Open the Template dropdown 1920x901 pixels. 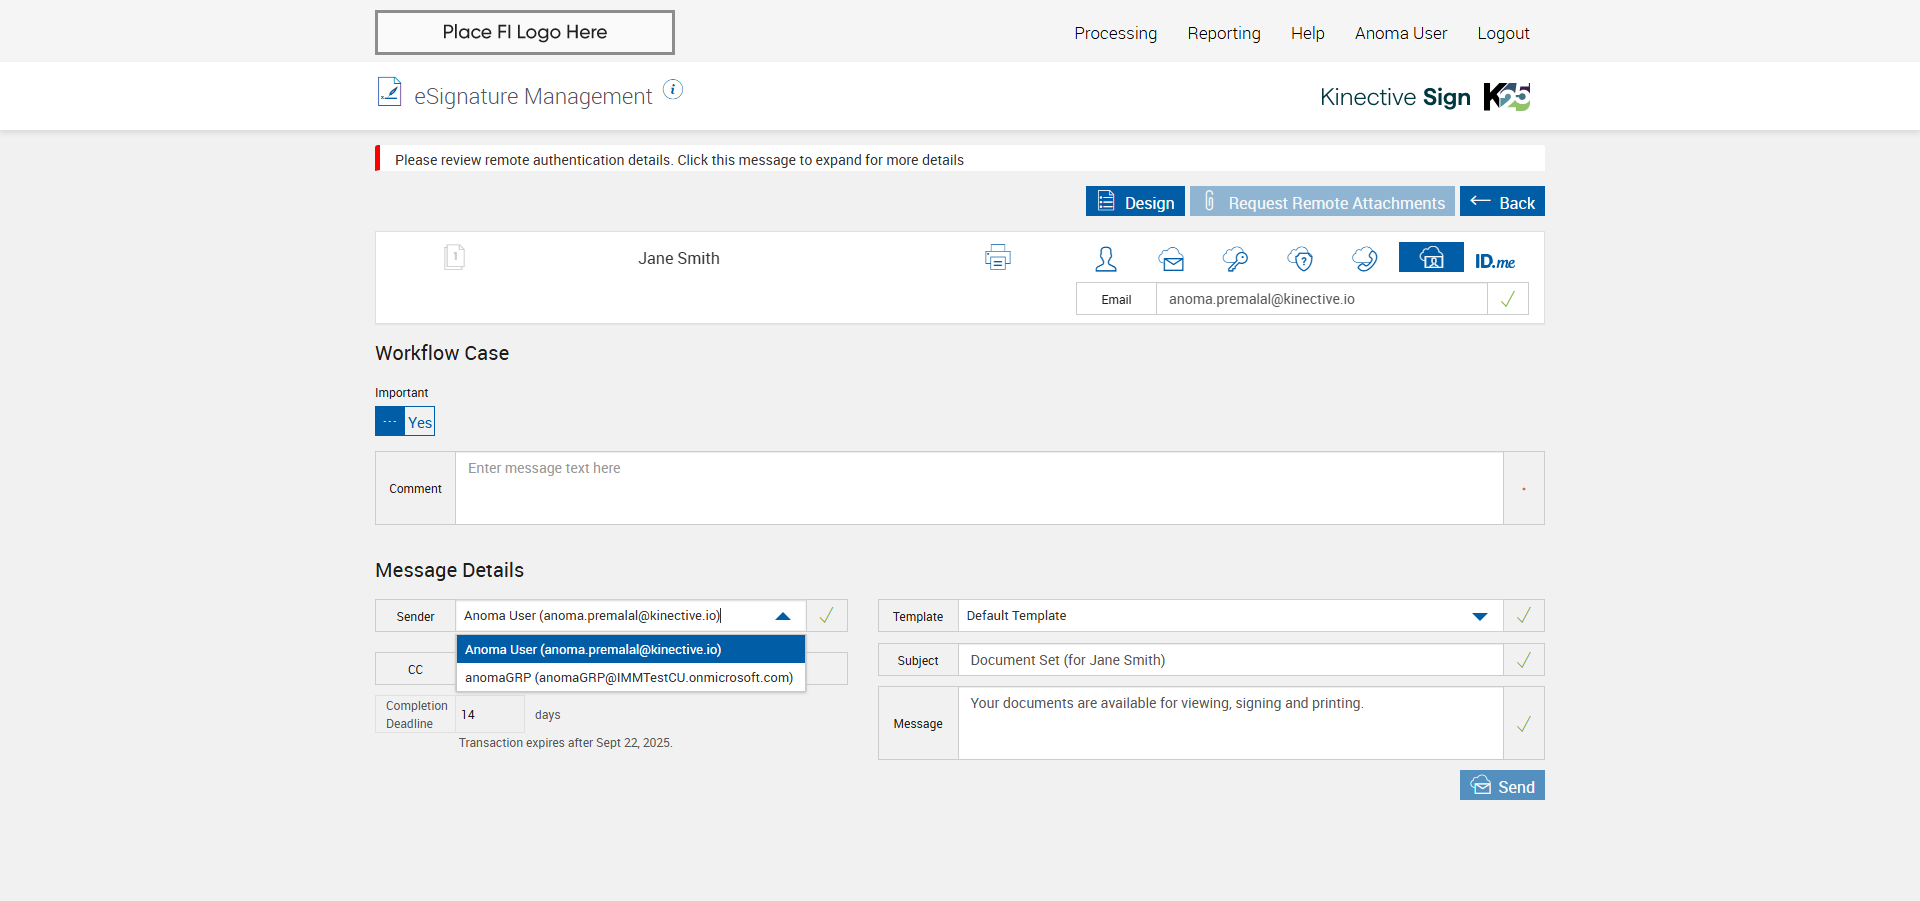pos(1479,616)
